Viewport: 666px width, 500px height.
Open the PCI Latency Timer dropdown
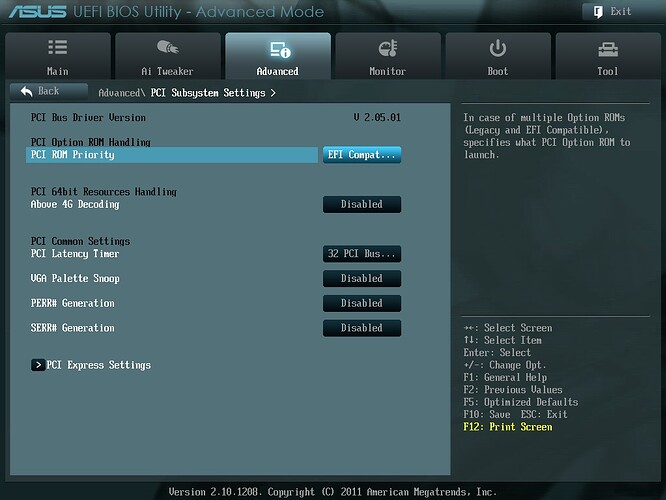tap(361, 254)
